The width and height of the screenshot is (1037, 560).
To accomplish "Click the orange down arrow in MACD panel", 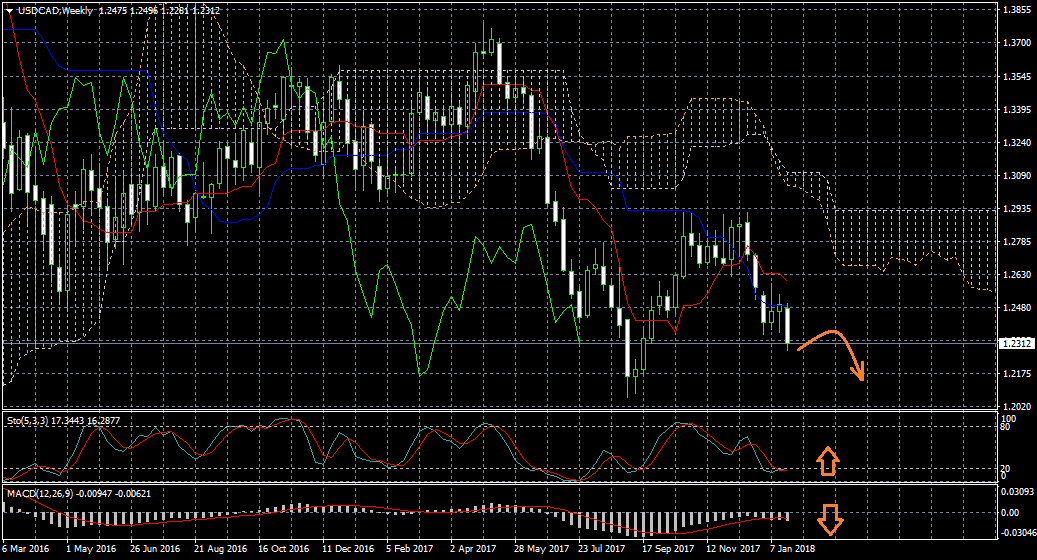I will [x=829, y=519].
